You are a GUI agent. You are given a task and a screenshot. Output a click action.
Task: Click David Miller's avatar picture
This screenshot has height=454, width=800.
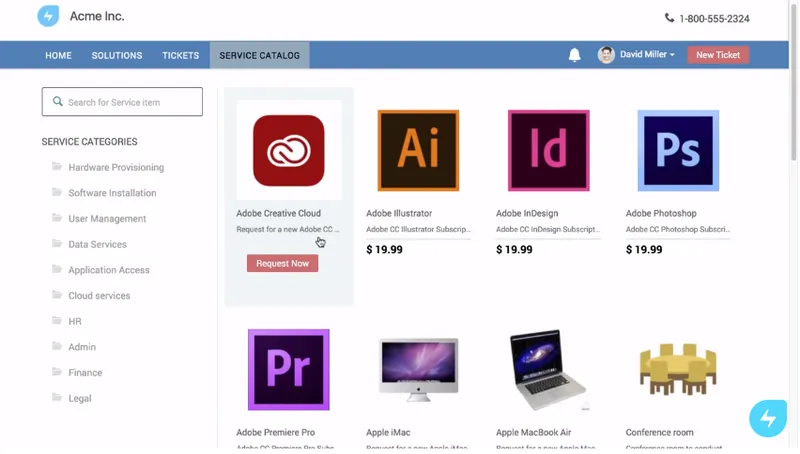(x=606, y=55)
